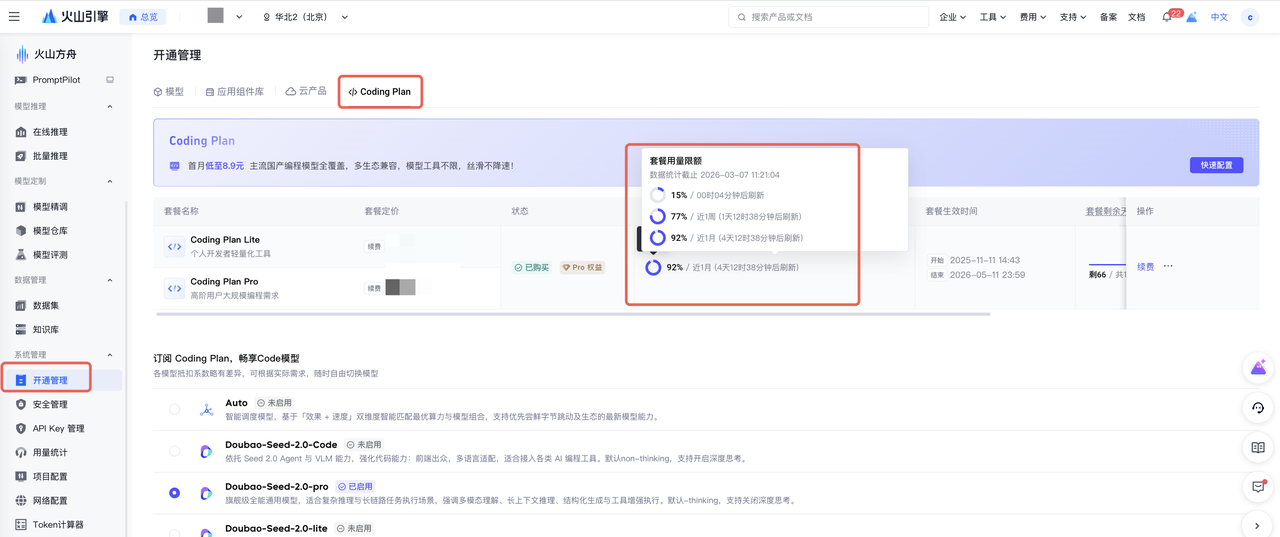This screenshot has width=1280, height=537.
Task: Switch to the 模型 tab
Action: [x=168, y=91]
